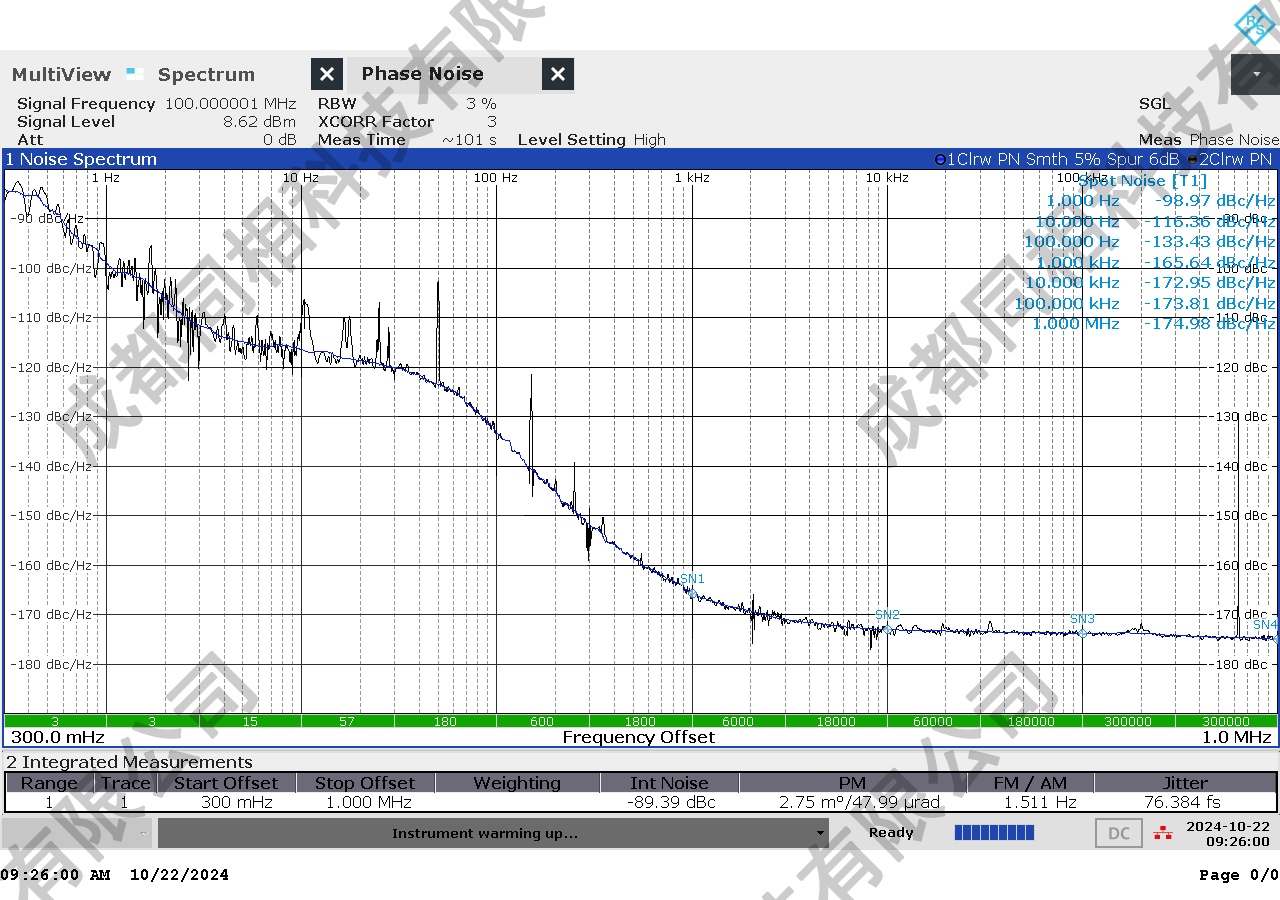This screenshot has height=900, width=1280.
Task: Click the Jitter column header
Action: tap(1185, 783)
